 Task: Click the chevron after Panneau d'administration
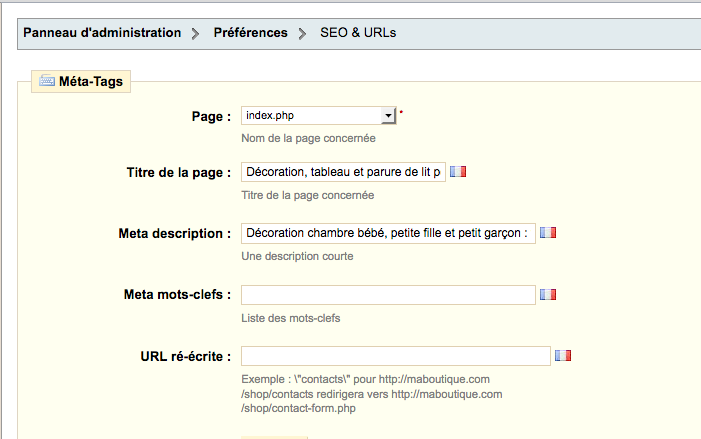point(195,34)
